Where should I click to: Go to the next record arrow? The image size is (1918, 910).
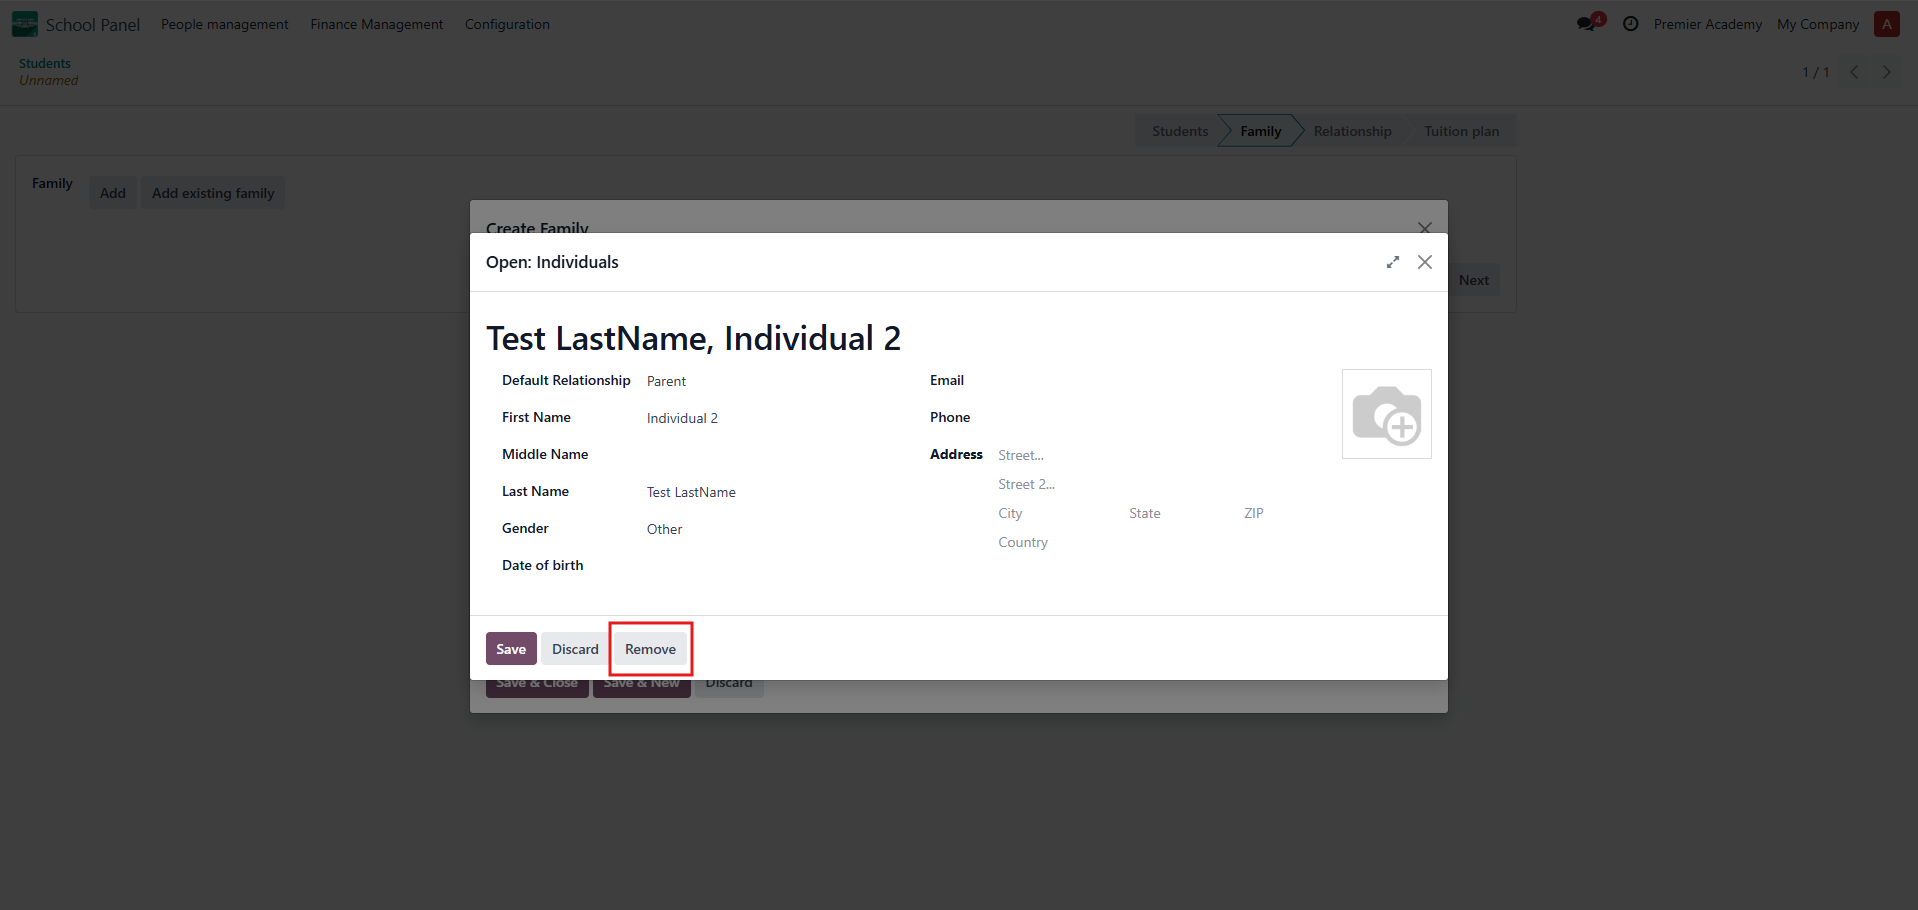point(1887,72)
